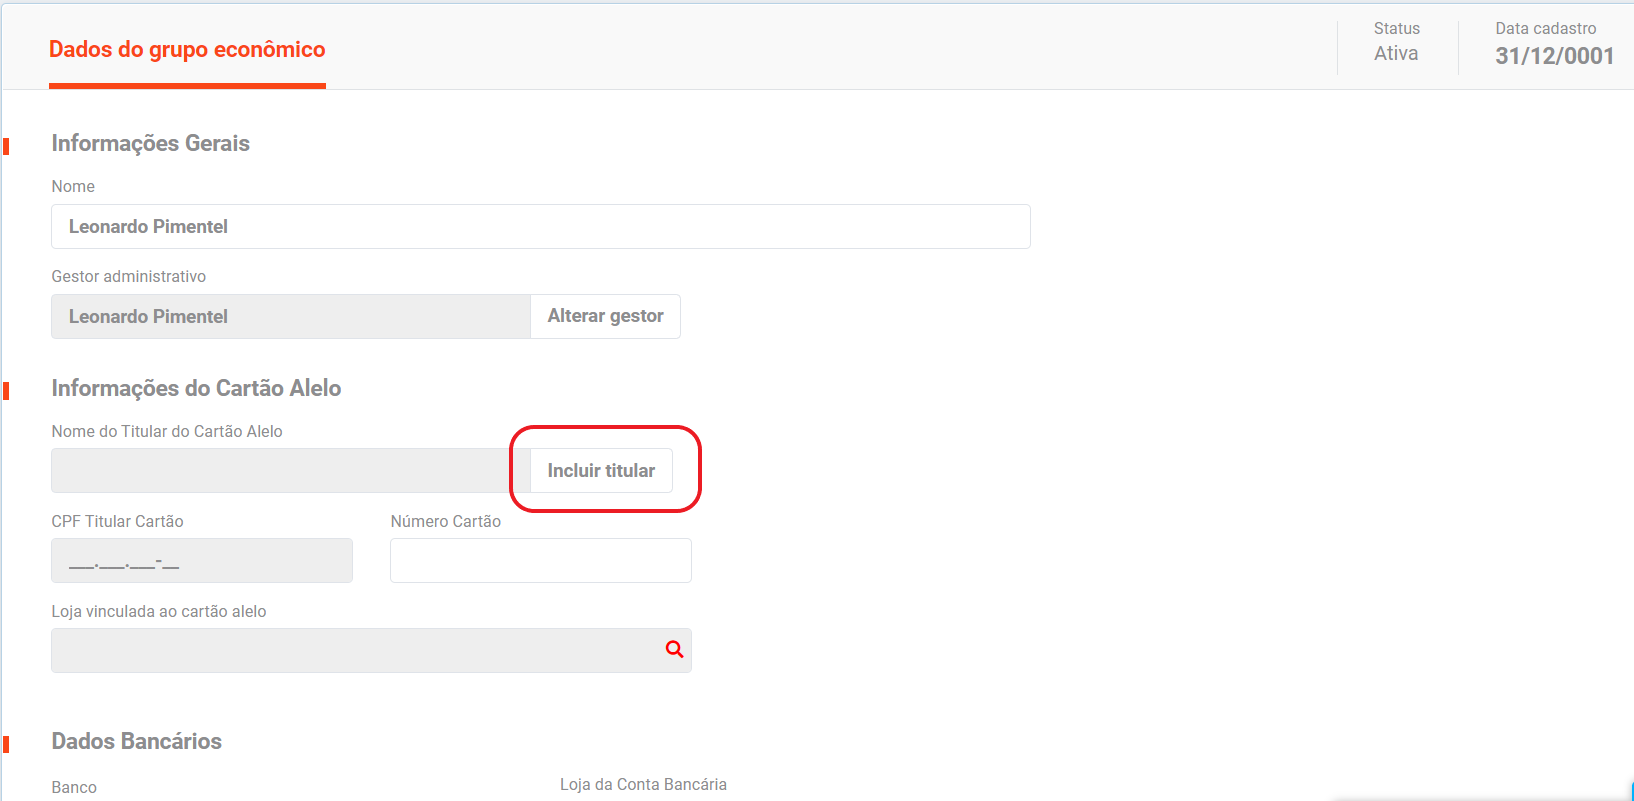Screen dimensions: 1634x801
Task: Click the Status header label
Action: [x=1396, y=29]
